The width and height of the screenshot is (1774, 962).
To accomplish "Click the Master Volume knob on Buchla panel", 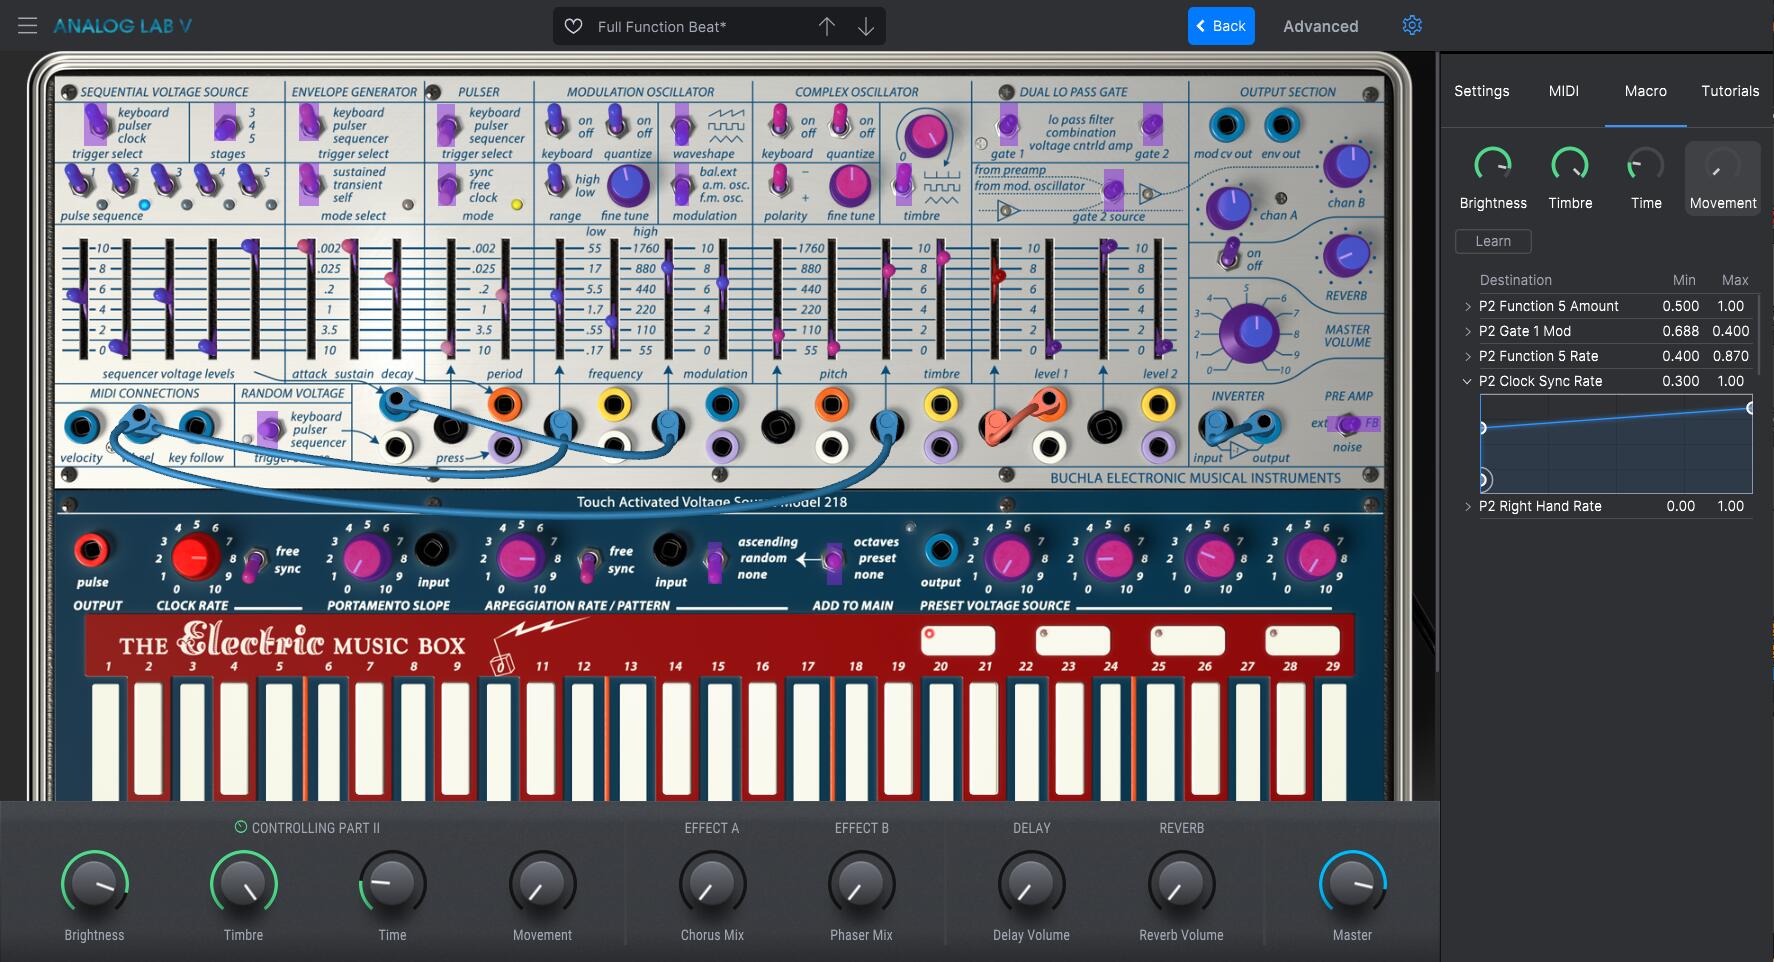I will [x=1249, y=331].
